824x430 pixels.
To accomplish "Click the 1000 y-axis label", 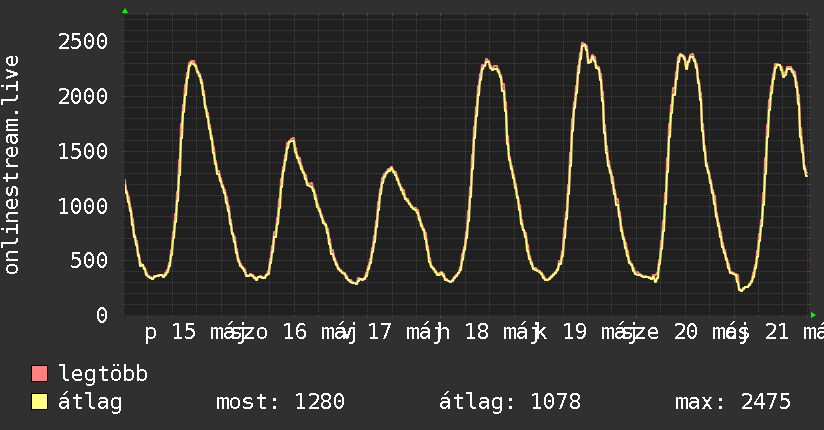I will pos(83,206).
